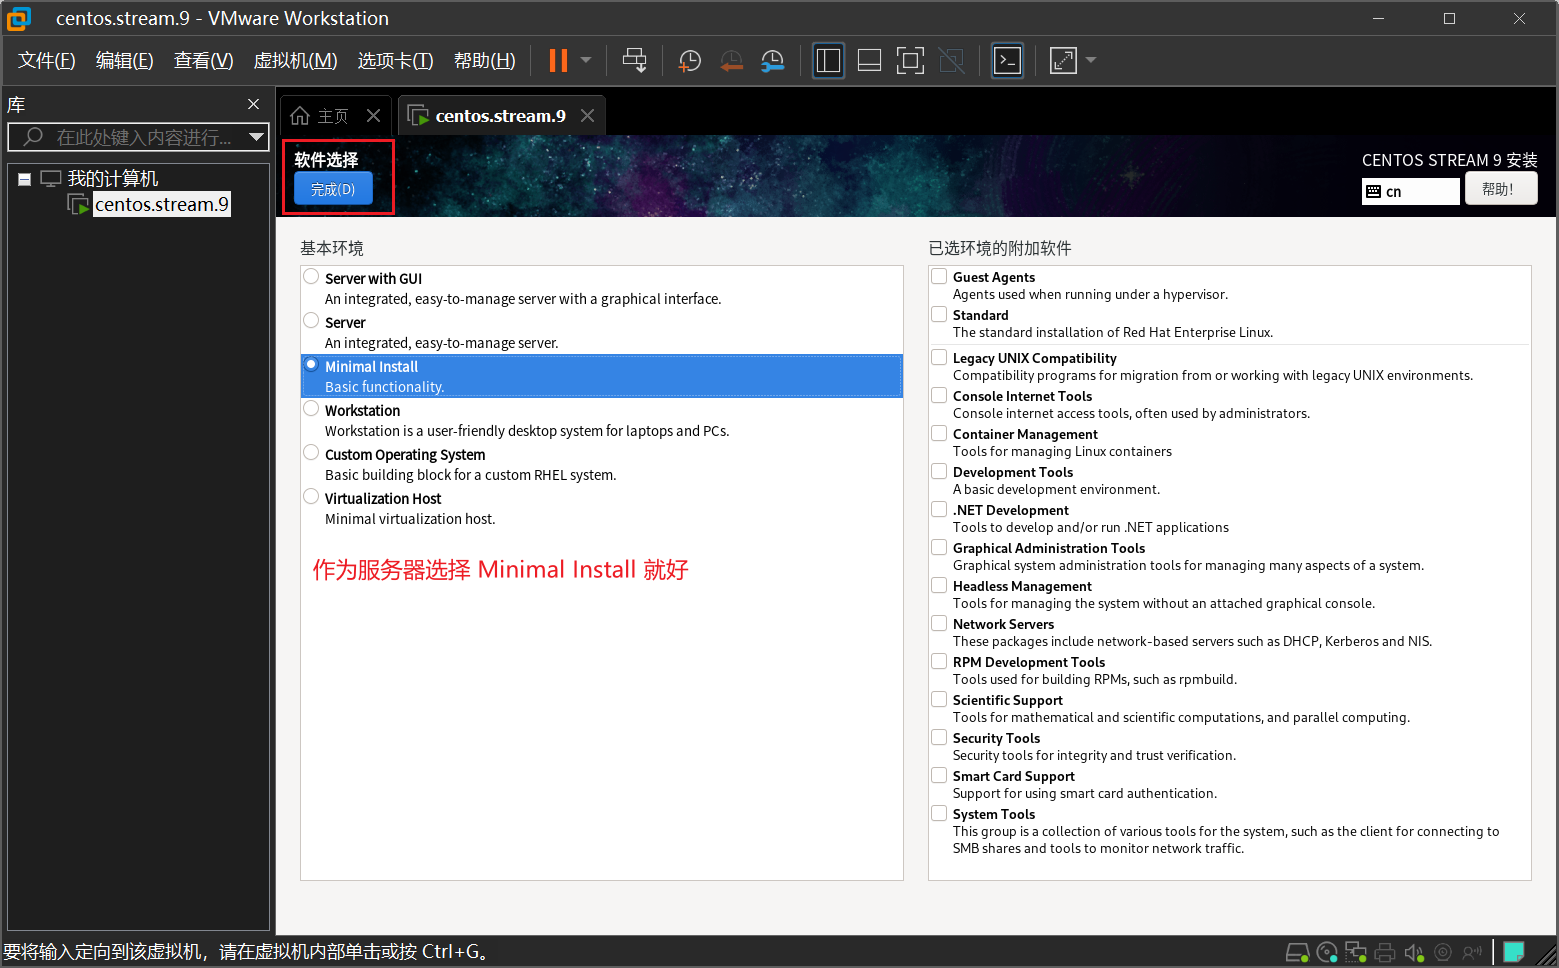Check the Container Management checkbox

tap(939, 433)
